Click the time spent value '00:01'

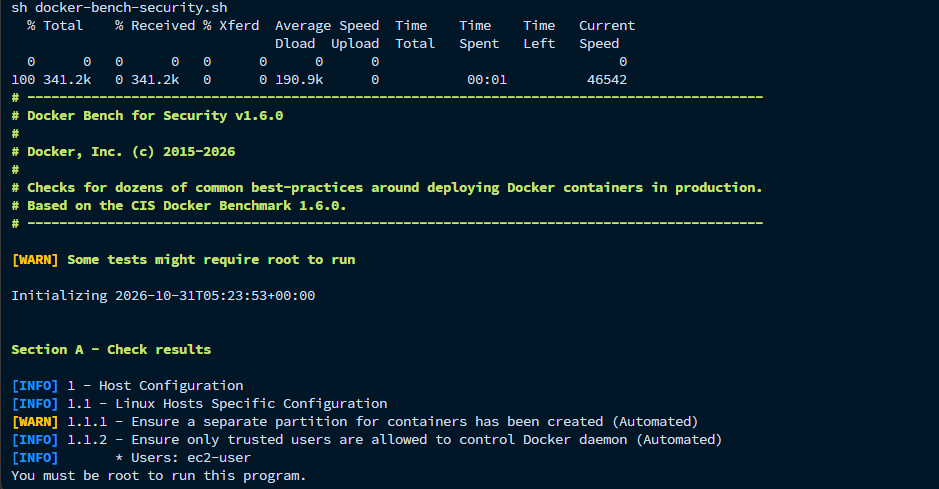pyautogui.click(x=487, y=80)
